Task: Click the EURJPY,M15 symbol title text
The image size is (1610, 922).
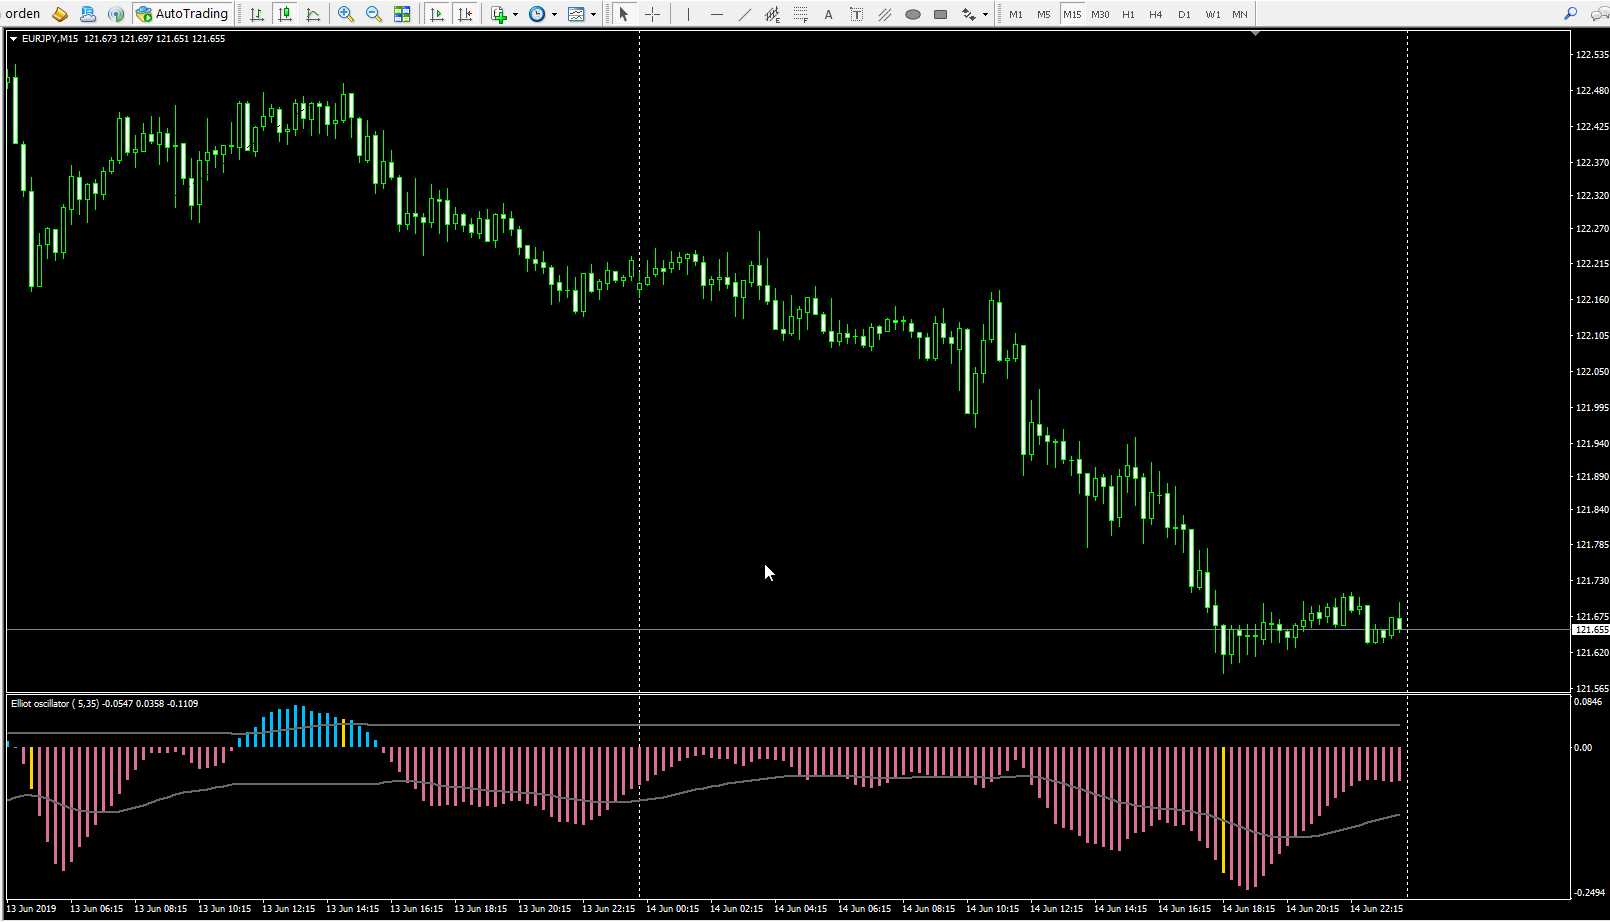Action: [x=50, y=39]
